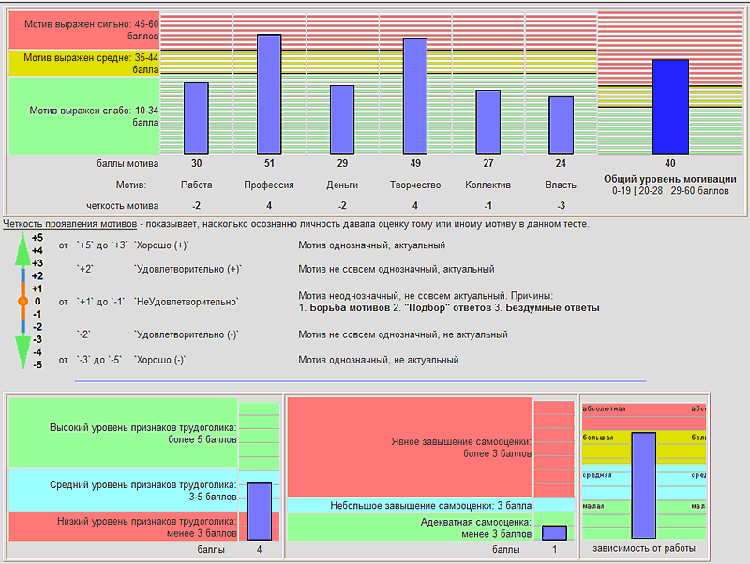Click the red 'Мотив выражен сильно' legend
Viewport: 750px width, 564px height.
click(x=84, y=30)
